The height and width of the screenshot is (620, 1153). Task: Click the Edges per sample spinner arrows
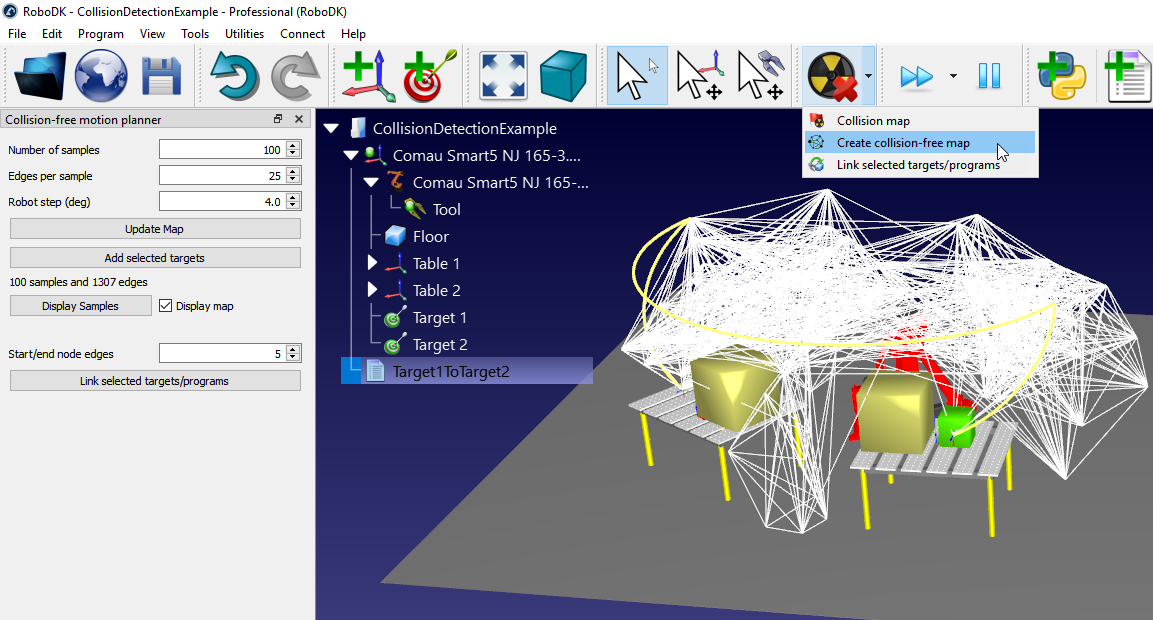point(293,176)
